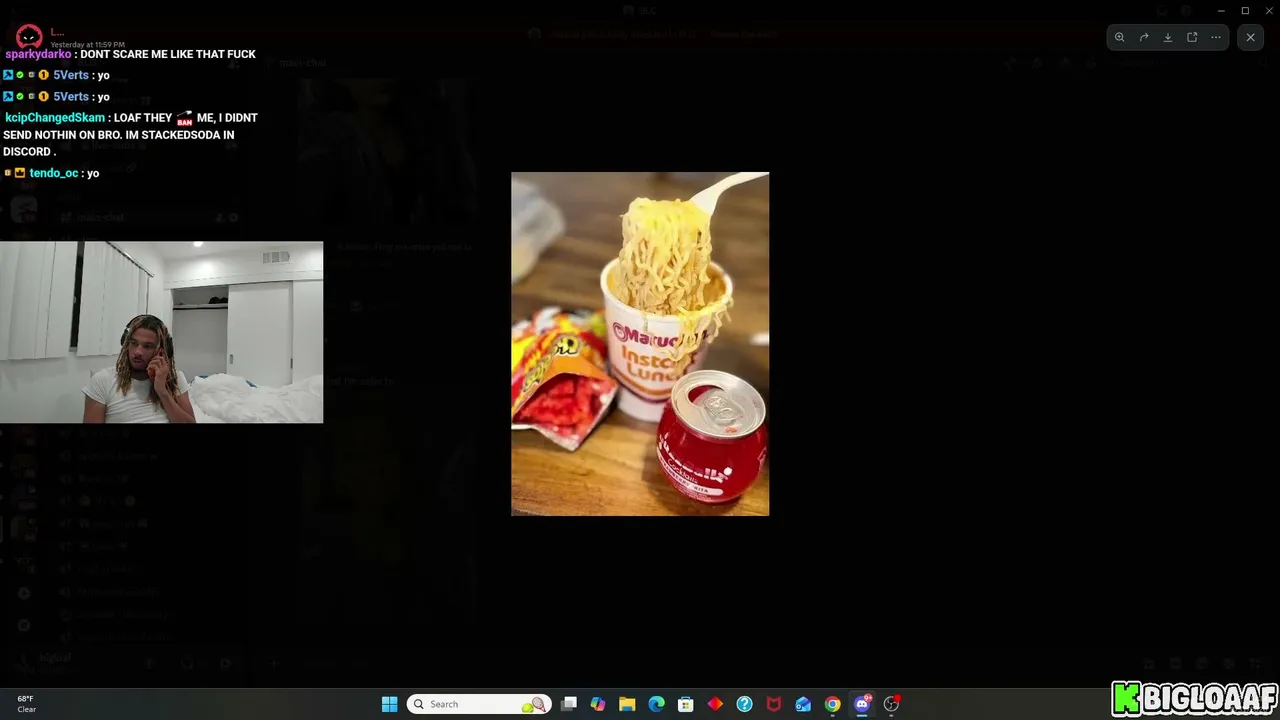
Task: Open the Windows Start menu
Action: click(x=390, y=704)
